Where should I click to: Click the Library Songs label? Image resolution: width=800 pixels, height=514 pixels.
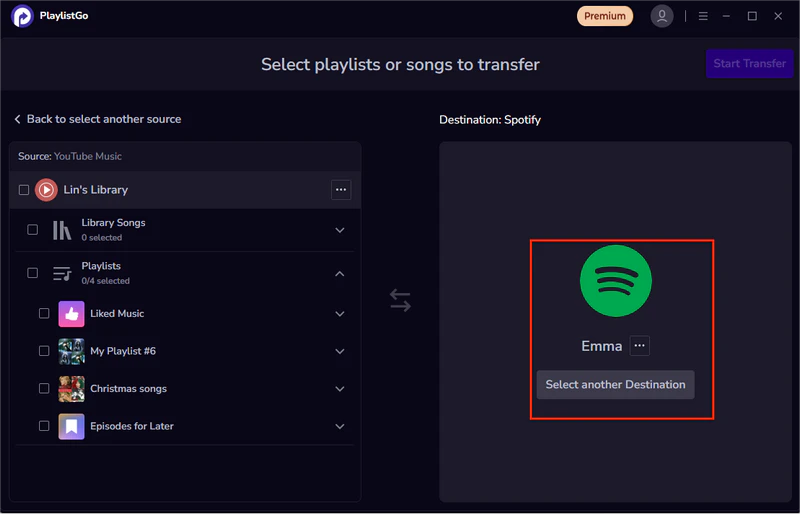tap(113, 223)
